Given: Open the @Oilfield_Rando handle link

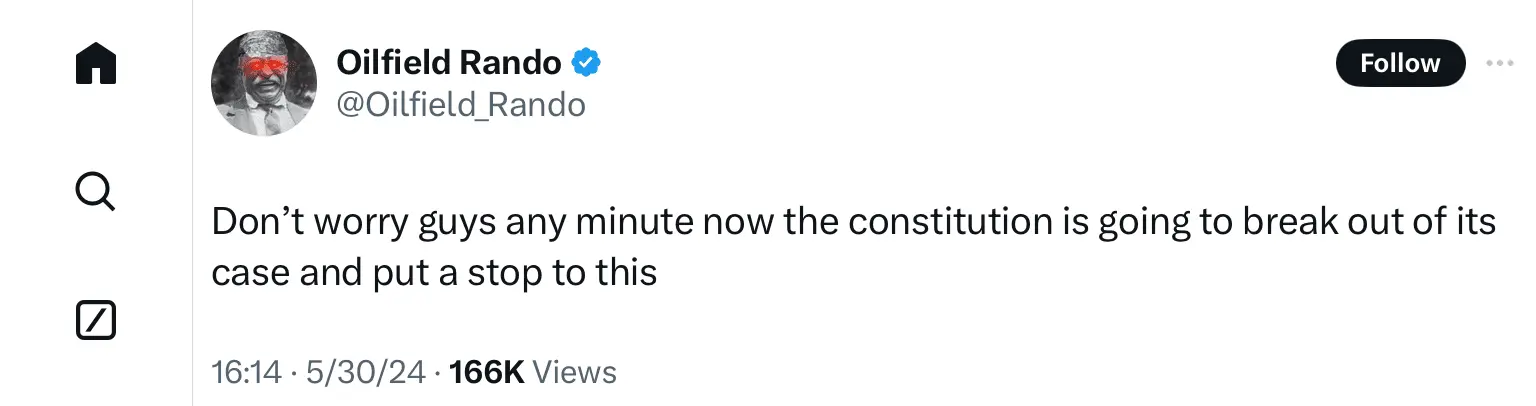Looking at the screenshot, I should pyautogui.click(x=461, y=104).
